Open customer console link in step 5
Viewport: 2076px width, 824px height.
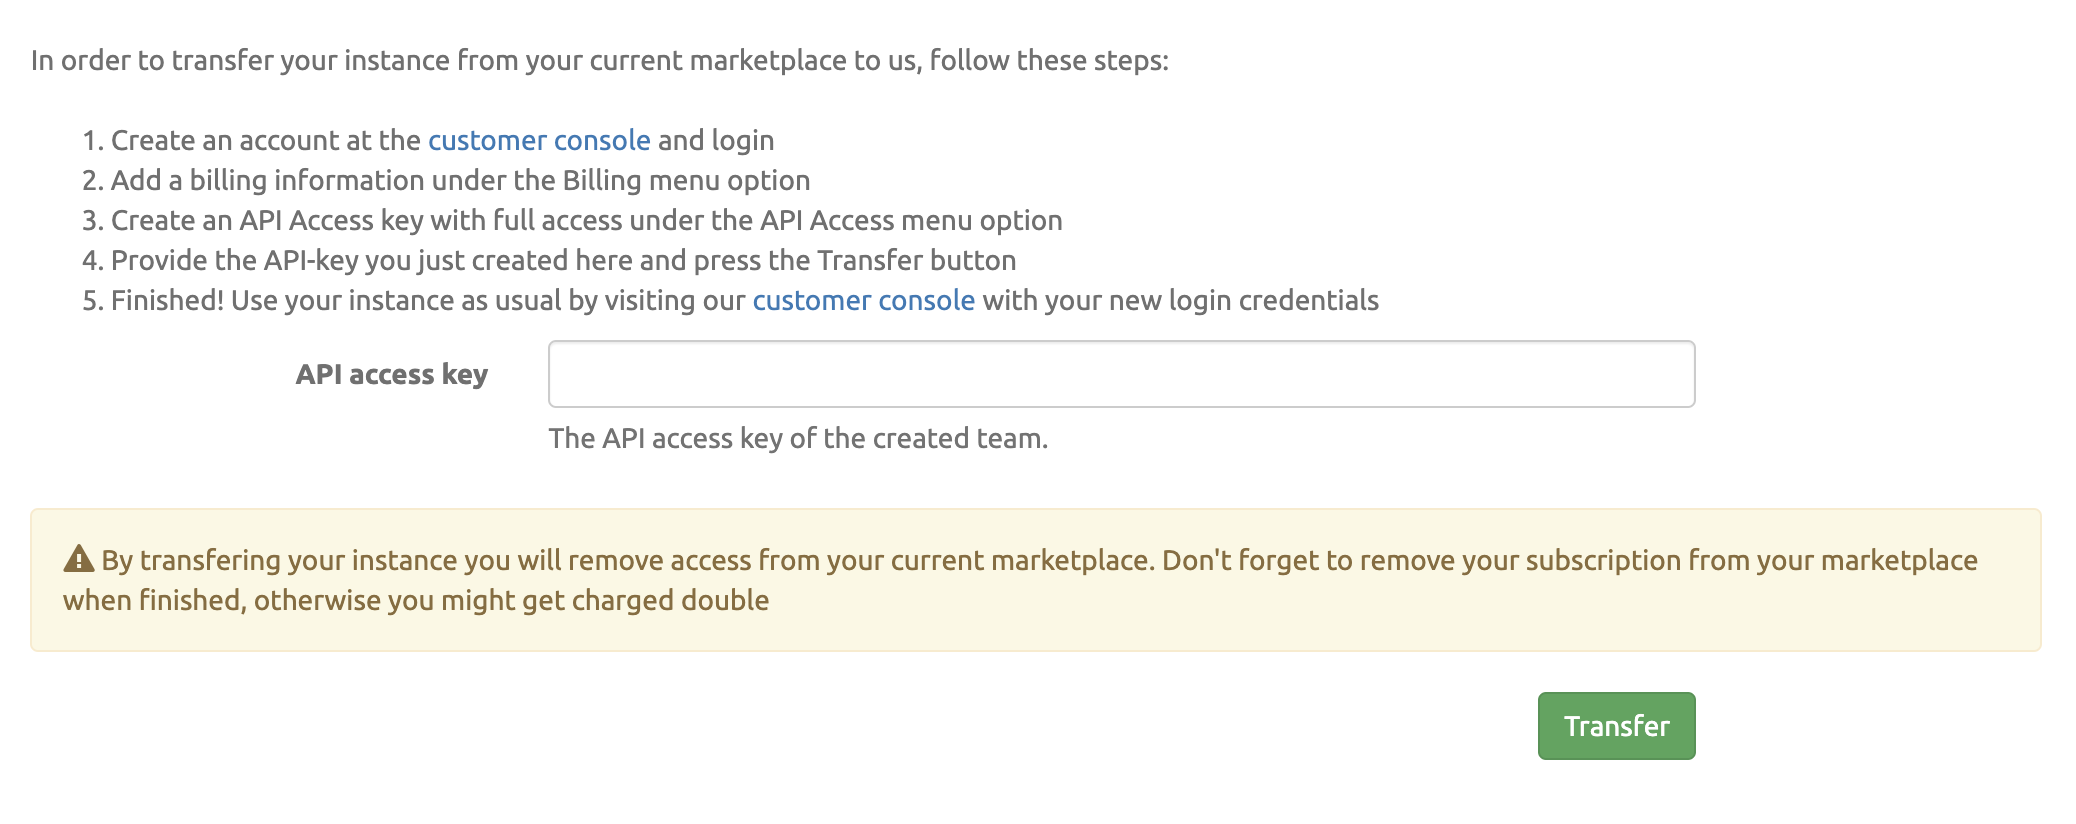tap(863, 300)
